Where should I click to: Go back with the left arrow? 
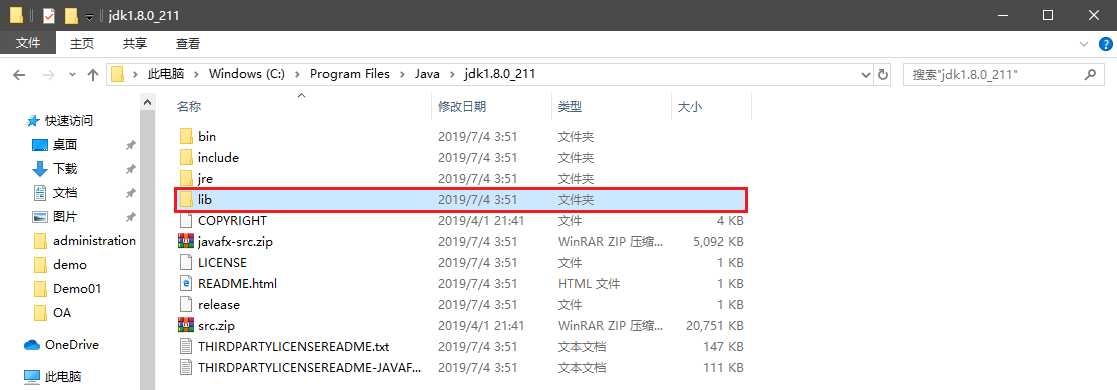click(19, 74)
